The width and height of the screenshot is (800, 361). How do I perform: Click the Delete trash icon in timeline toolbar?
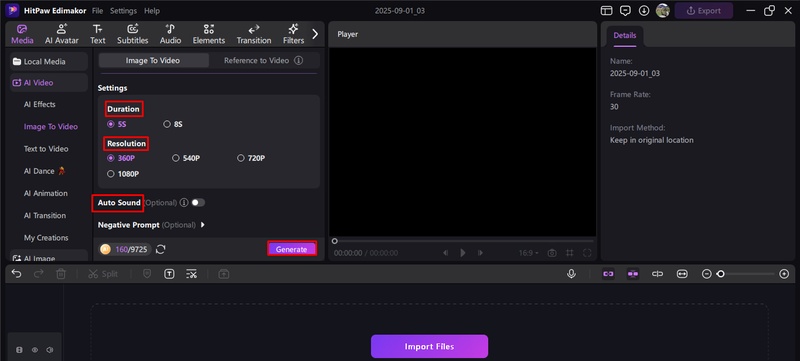pos(61,274)
